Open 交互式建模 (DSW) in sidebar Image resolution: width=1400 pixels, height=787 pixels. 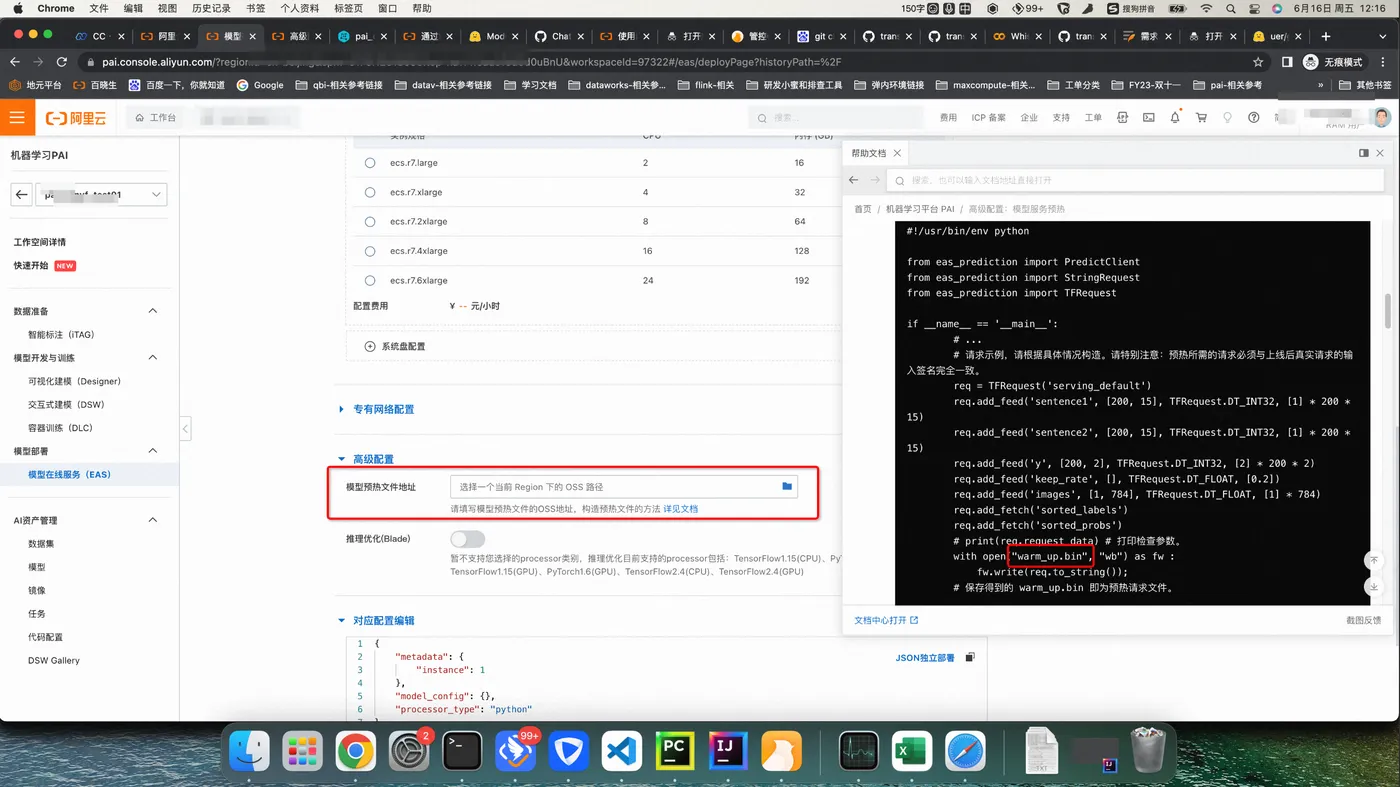click(x=66, y=405)
